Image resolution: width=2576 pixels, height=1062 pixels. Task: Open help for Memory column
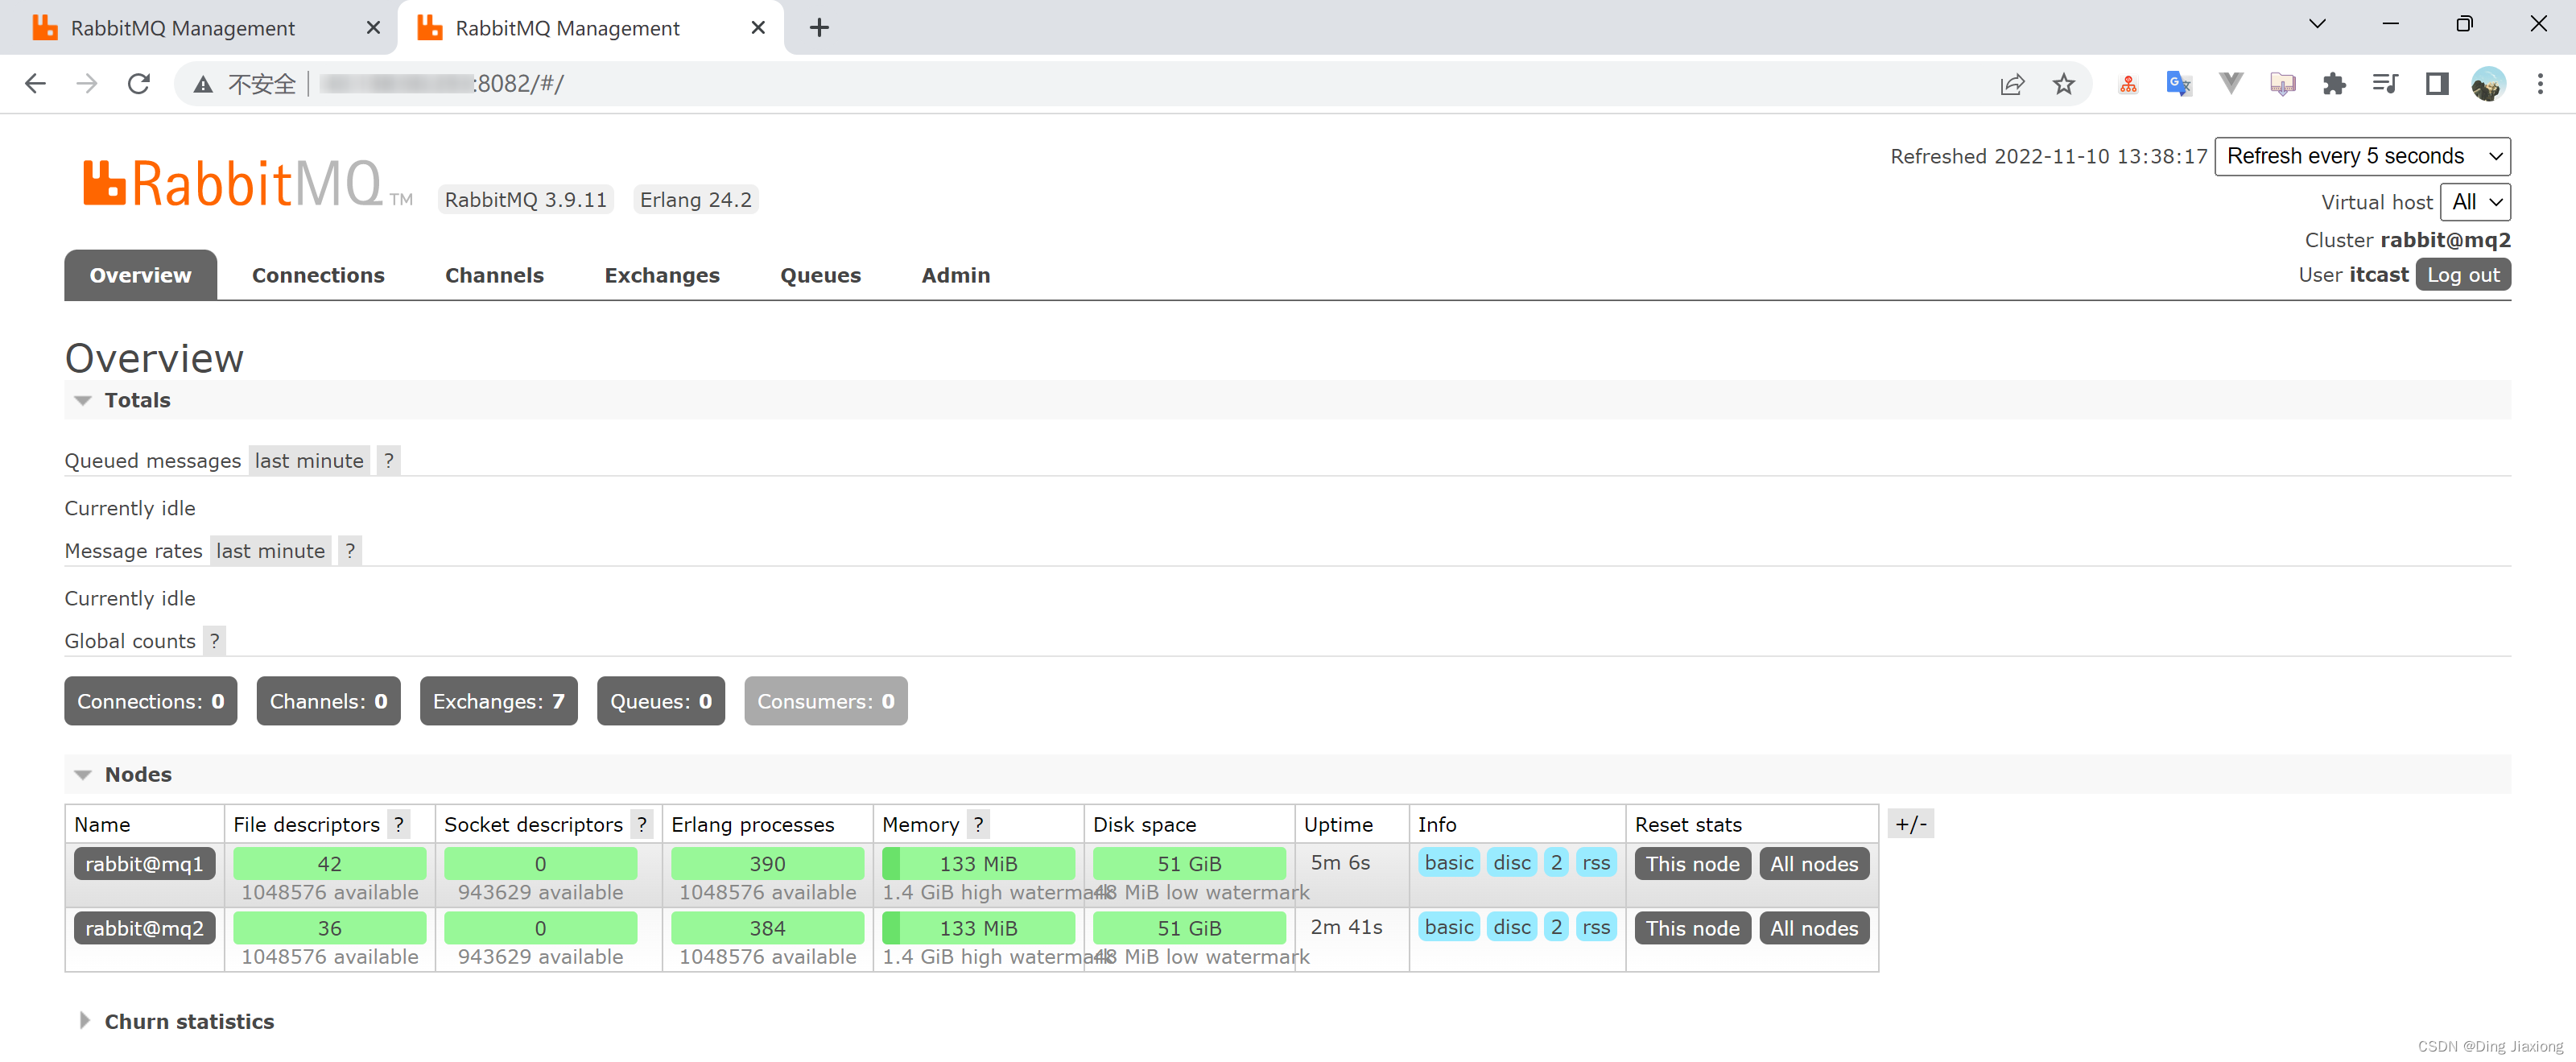pos(978,825)
